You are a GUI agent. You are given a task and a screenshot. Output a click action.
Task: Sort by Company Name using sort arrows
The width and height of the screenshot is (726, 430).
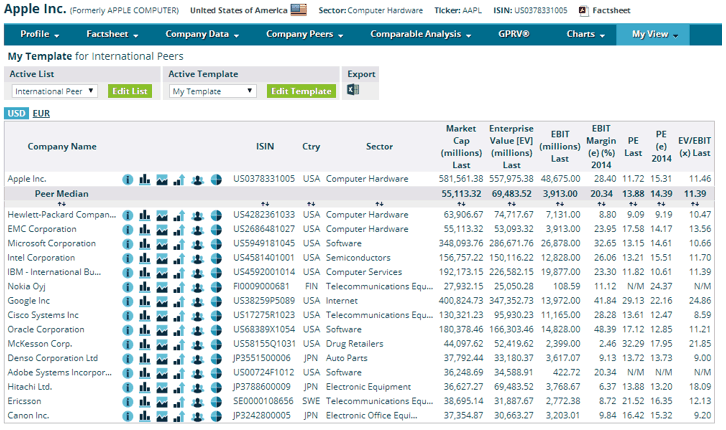coord(62,204)
